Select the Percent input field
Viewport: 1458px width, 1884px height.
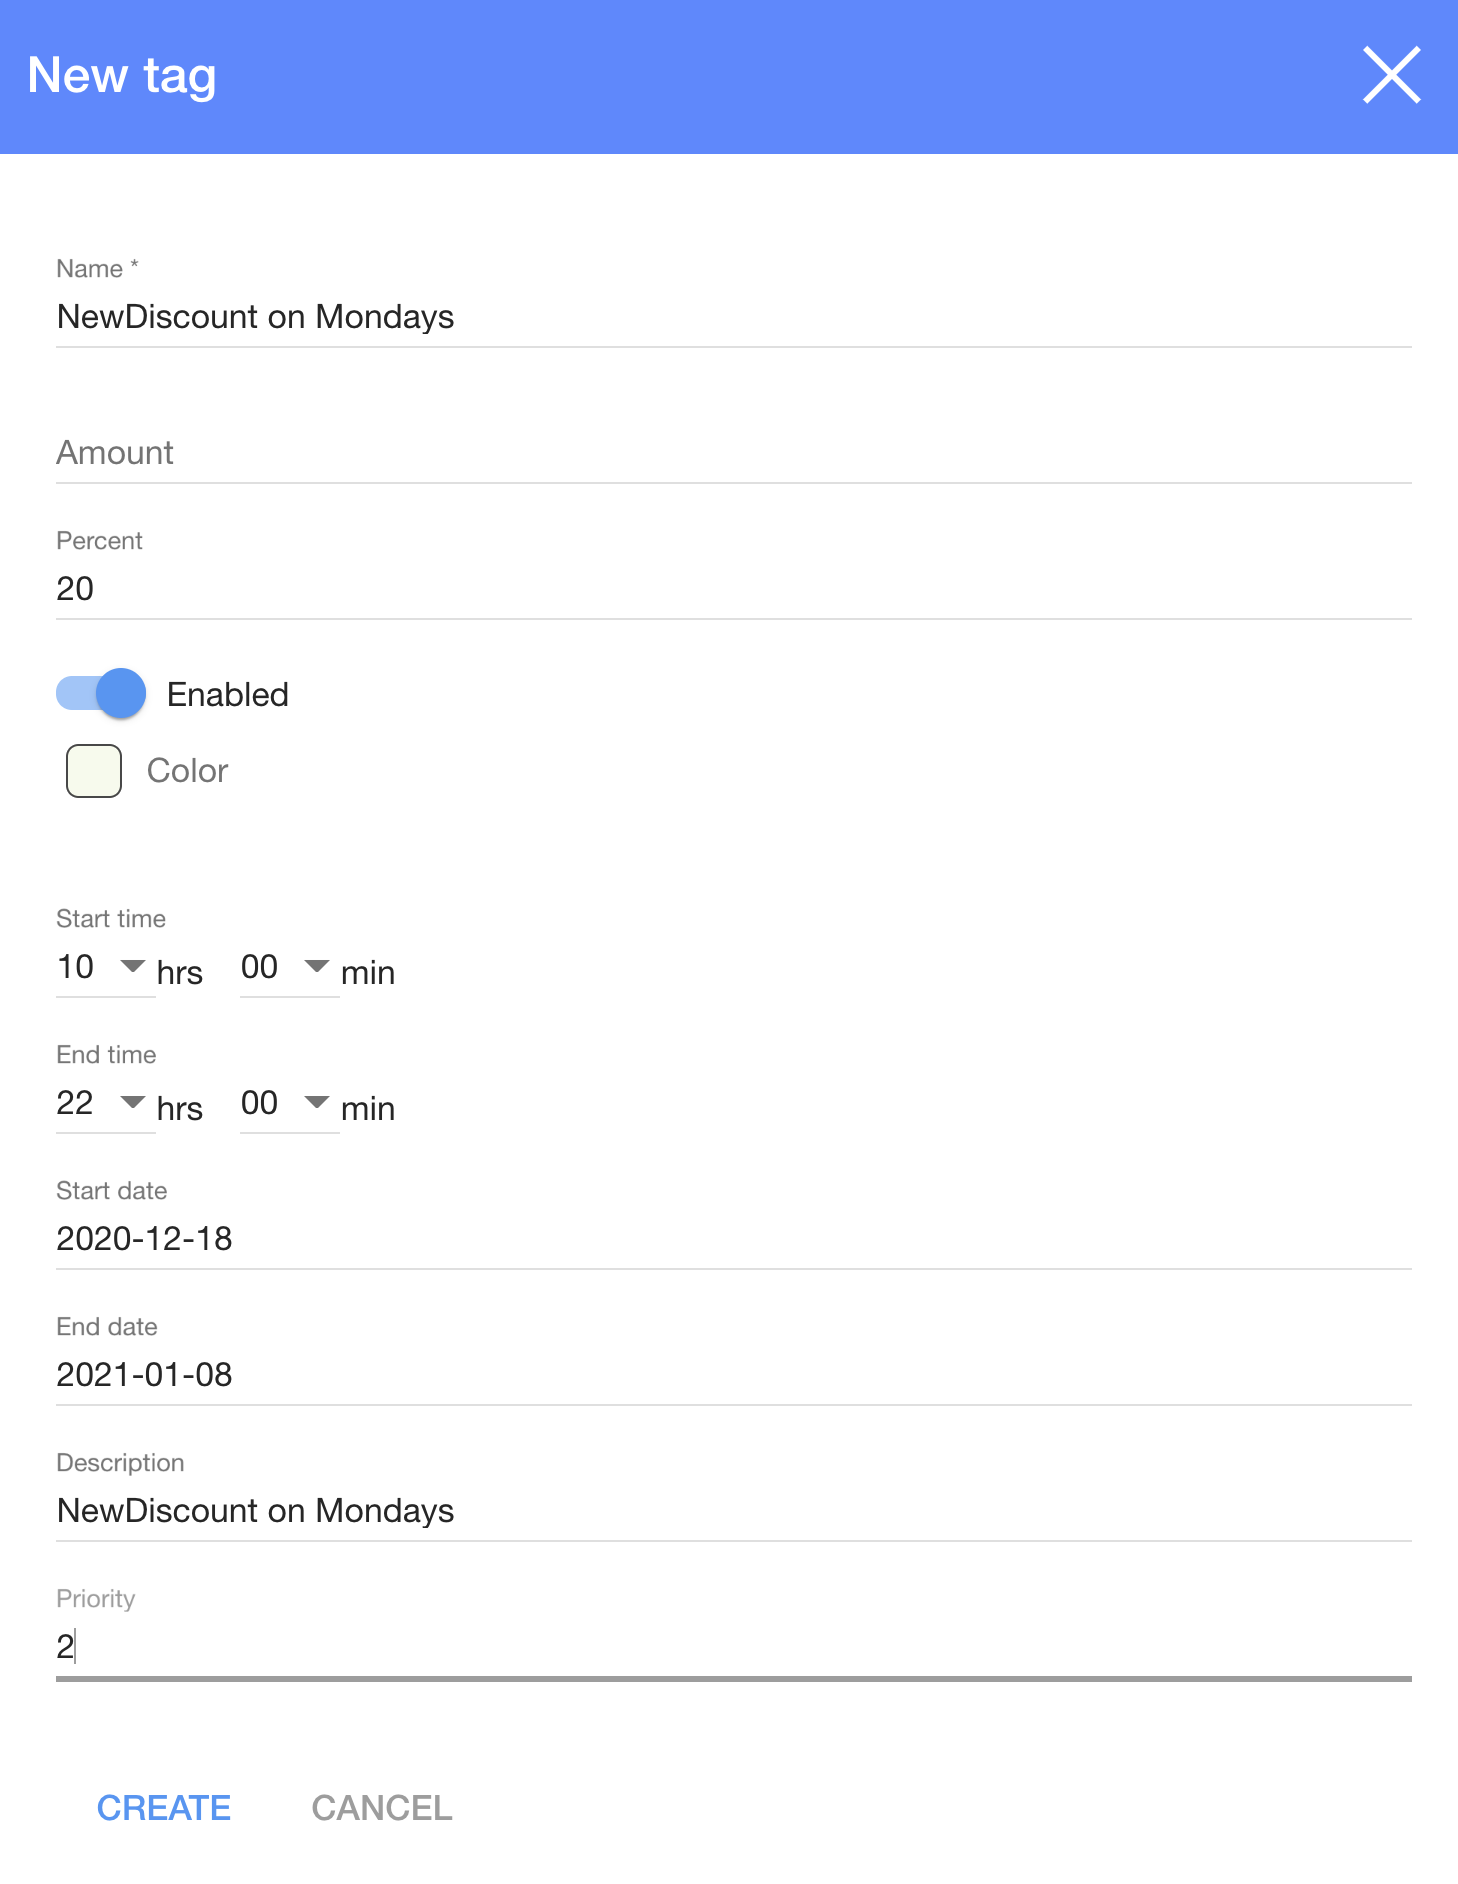(x=732, y=589)
